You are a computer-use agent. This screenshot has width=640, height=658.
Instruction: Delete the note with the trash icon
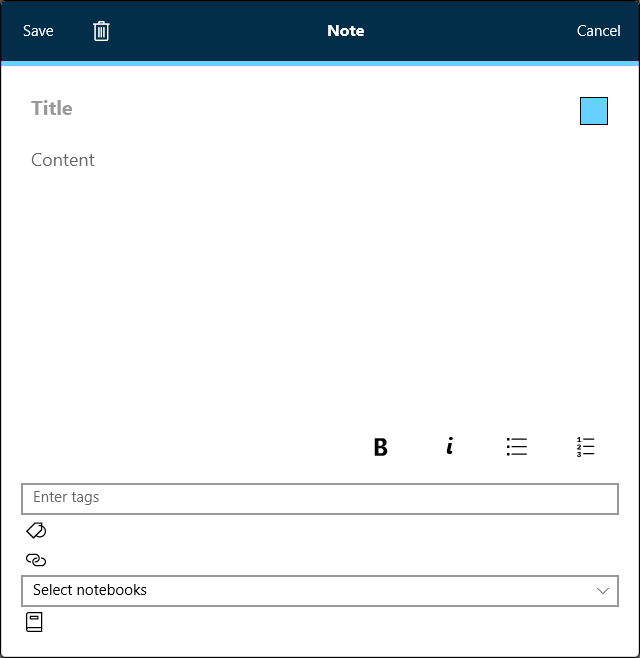pos(101,31)
